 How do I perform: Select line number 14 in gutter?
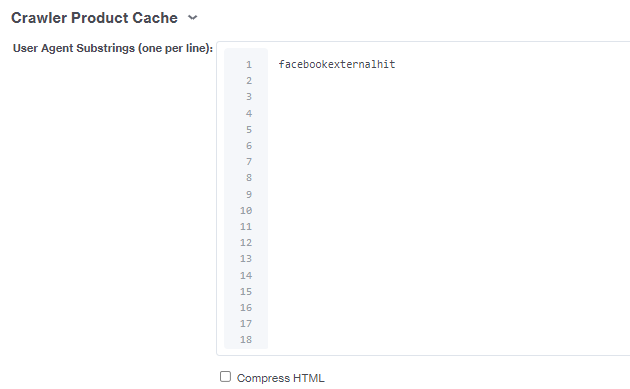[x=246, y=275]
